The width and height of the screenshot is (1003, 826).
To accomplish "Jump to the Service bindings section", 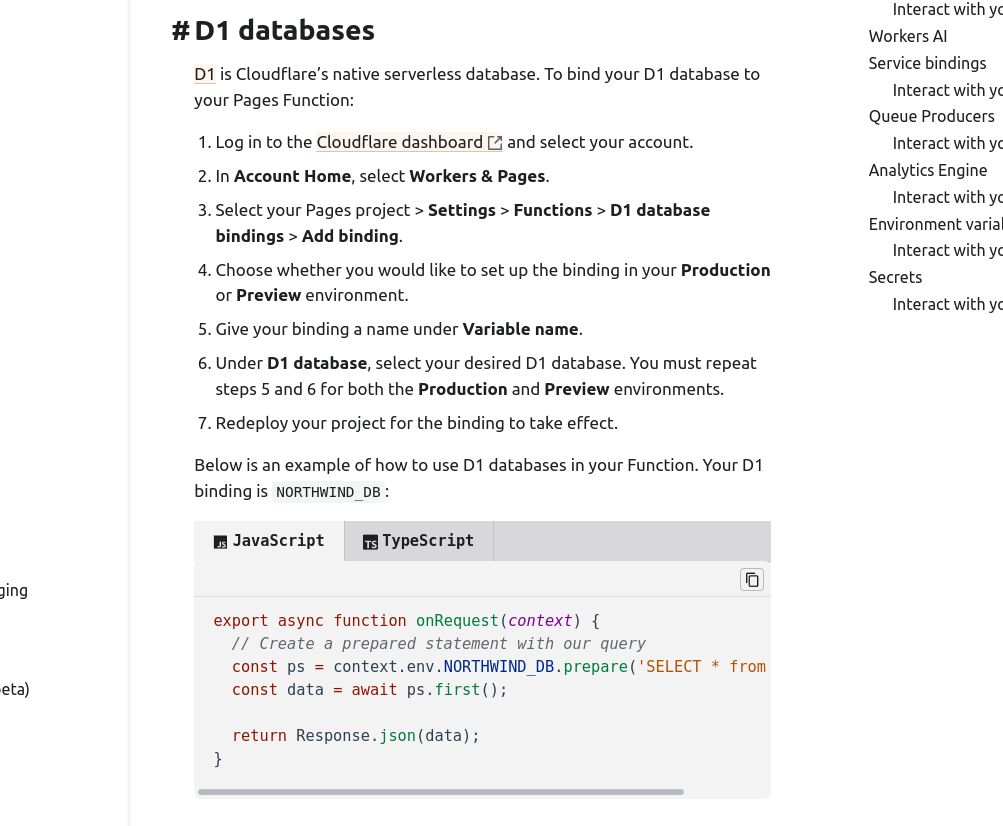I will [927, 63].
